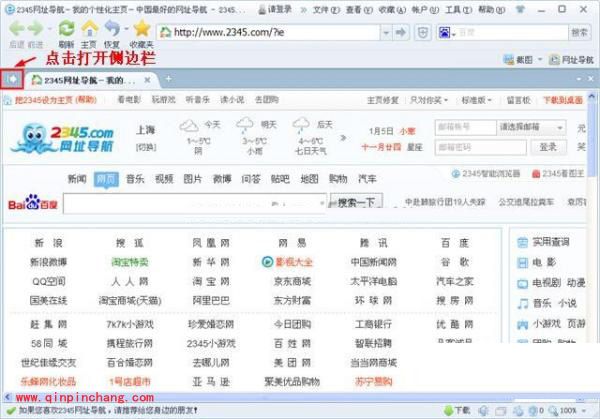600x419 pixels.
Task: Click the 影视大全 play icon
Action: coord(267,262)
